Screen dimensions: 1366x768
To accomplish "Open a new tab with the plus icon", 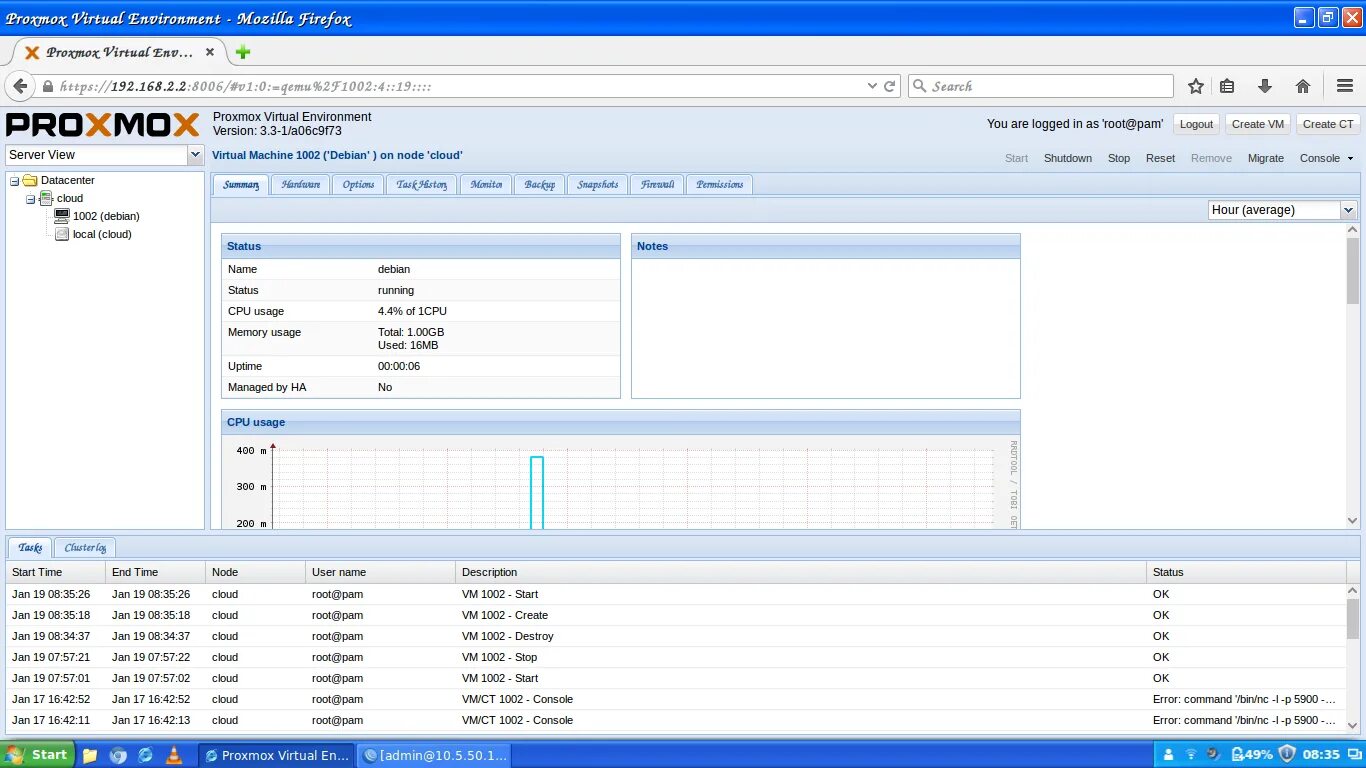I will (242, 52).
